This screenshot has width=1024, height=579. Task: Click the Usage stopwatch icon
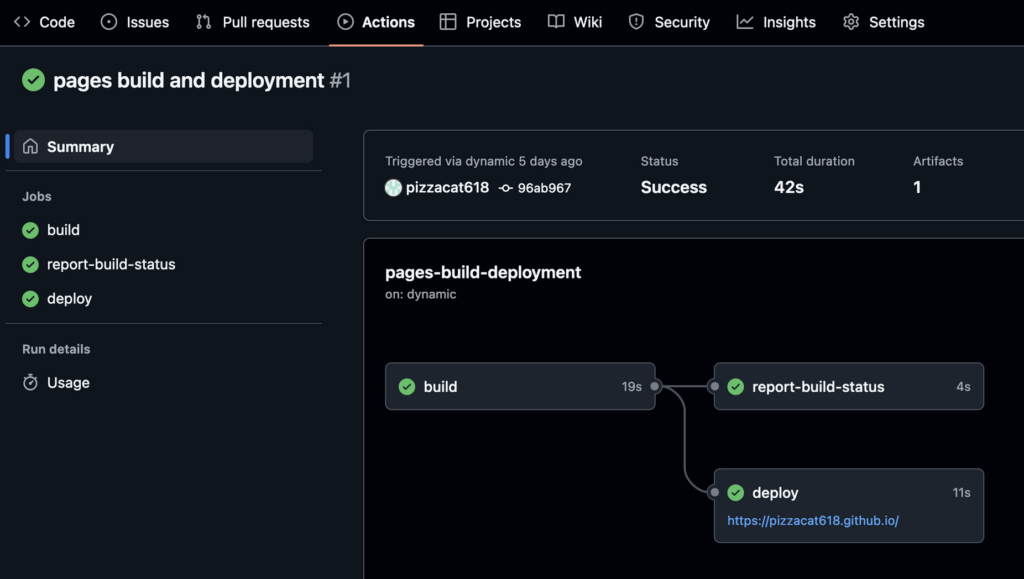click(x=30, y=382)
